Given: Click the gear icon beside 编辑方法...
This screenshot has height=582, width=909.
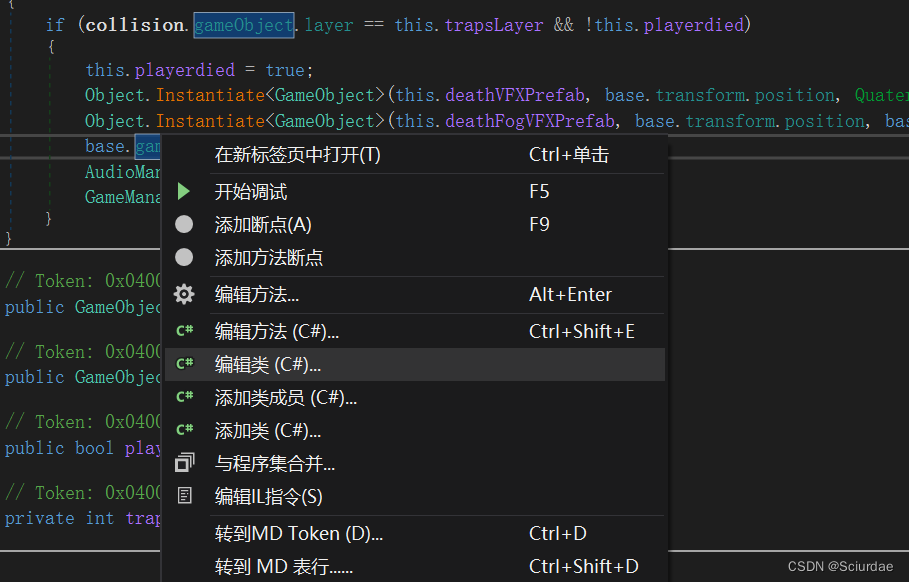Looking at the screenshot, I should point(184,294).
